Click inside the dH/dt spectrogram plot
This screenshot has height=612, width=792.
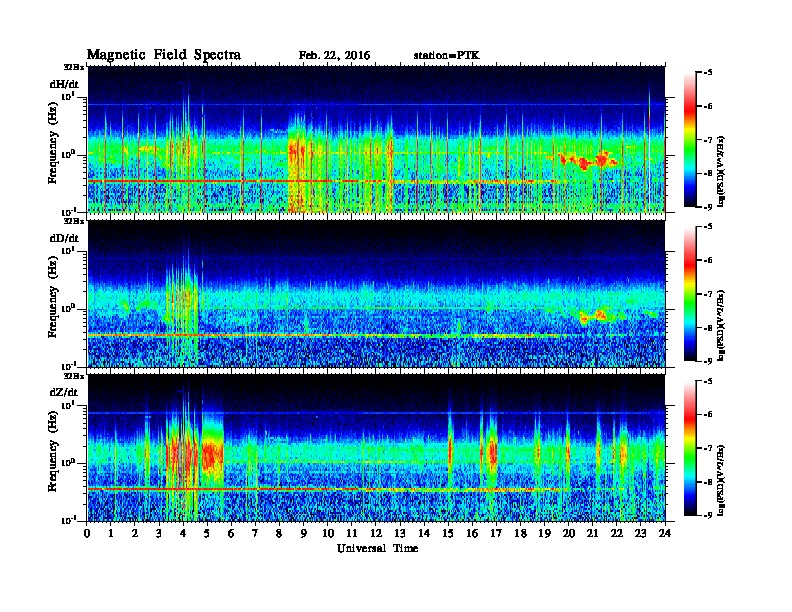click(x=376, y=139)
